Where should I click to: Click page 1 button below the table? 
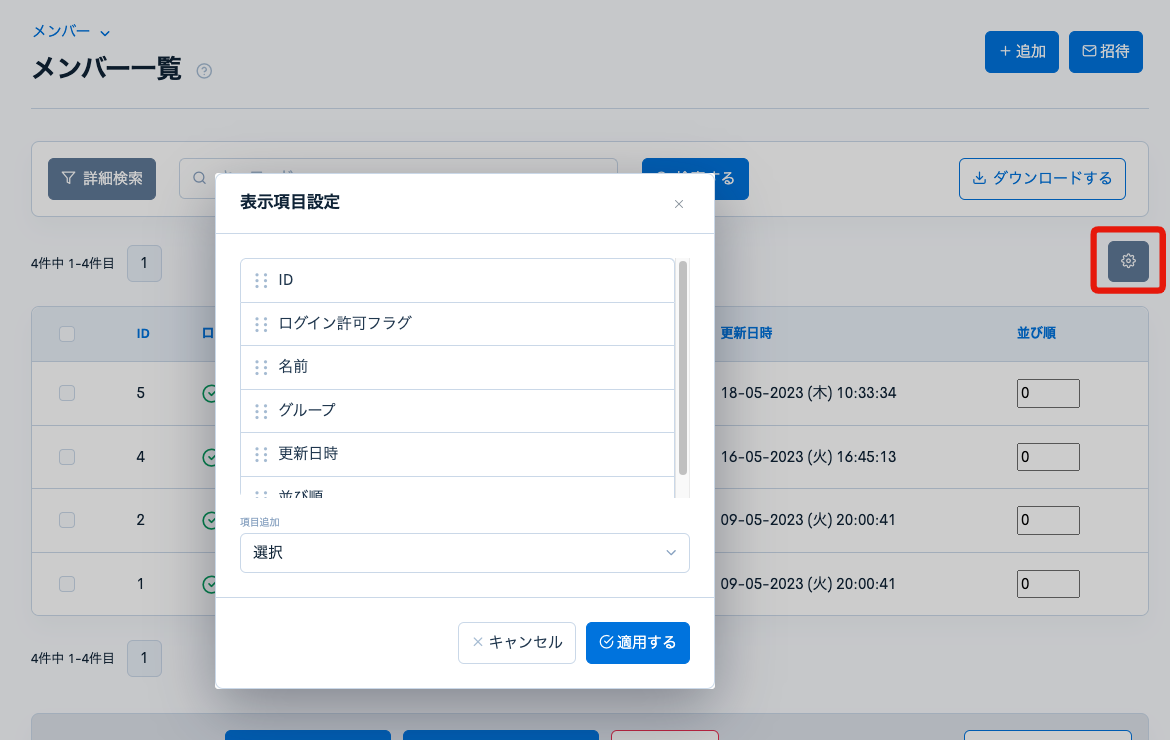(144, 658)
